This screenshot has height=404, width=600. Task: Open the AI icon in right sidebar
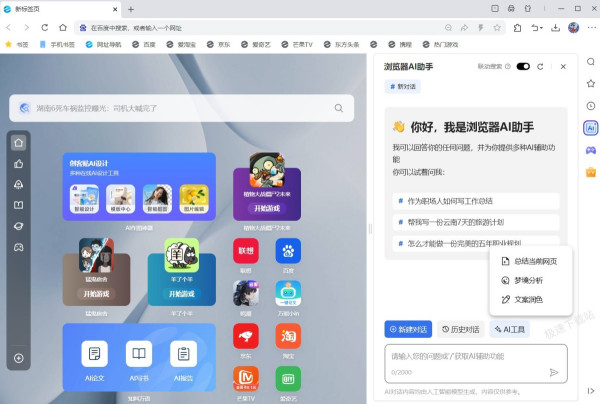tap(591, 128)
